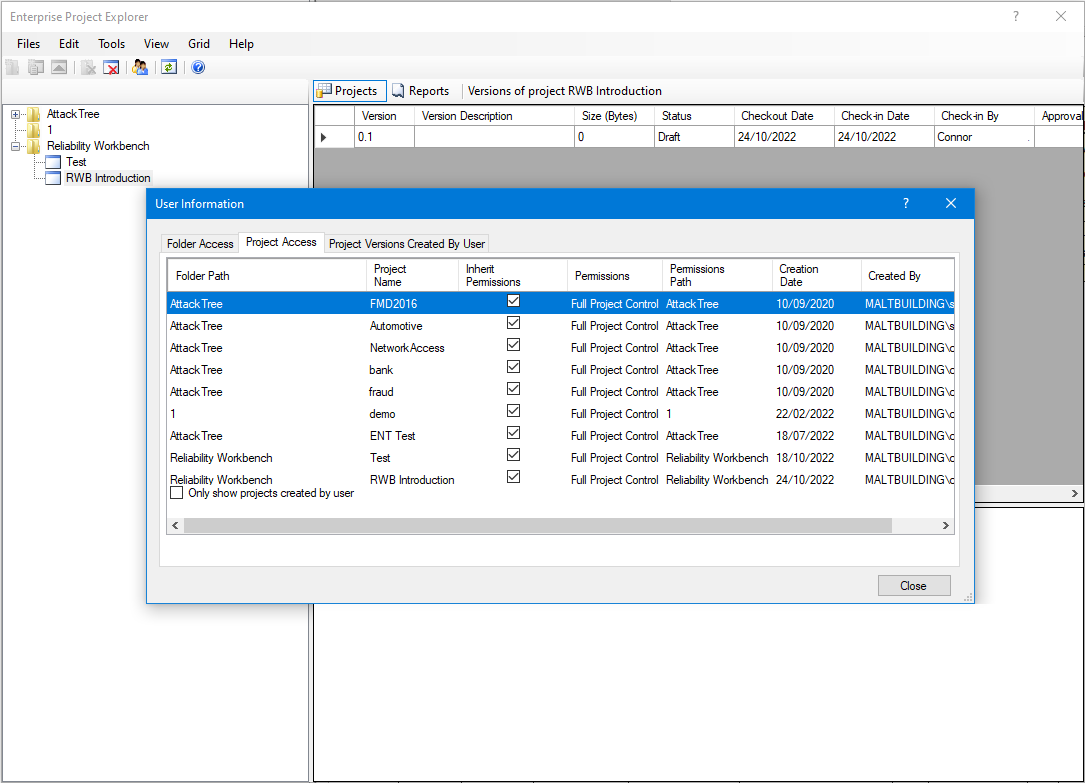Click the AttackTree folder icon

(x=34, y=114)
